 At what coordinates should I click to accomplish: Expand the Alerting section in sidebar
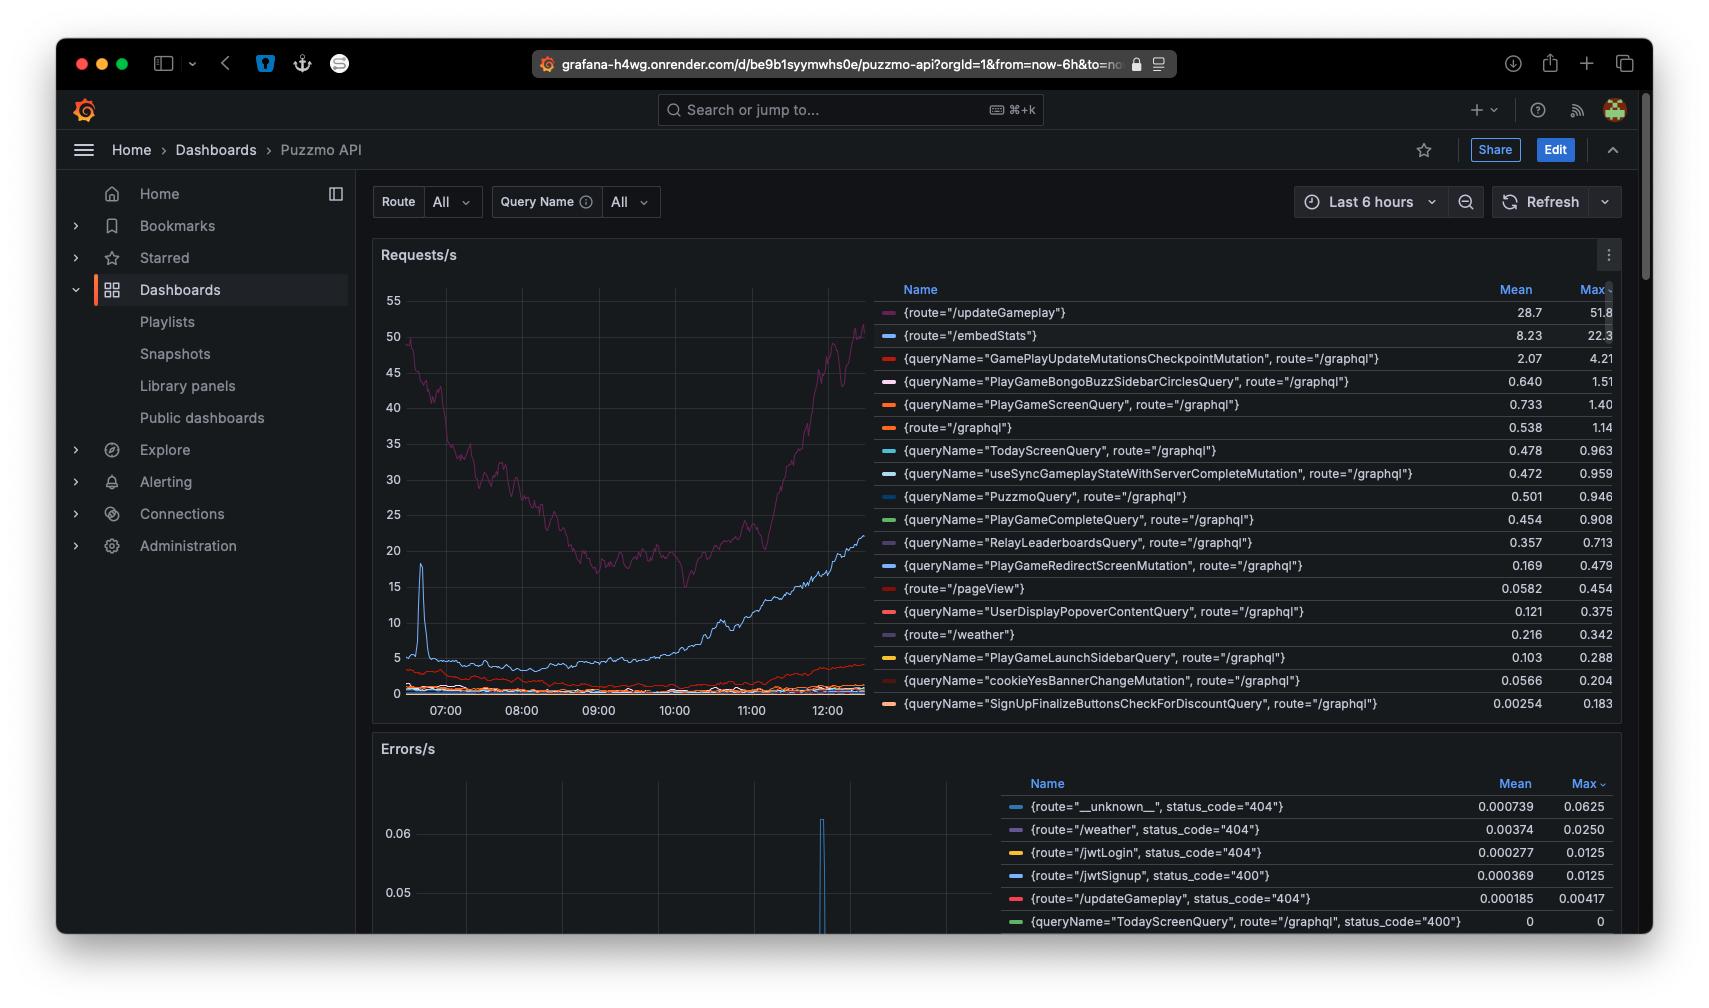(x=76, y=482)
